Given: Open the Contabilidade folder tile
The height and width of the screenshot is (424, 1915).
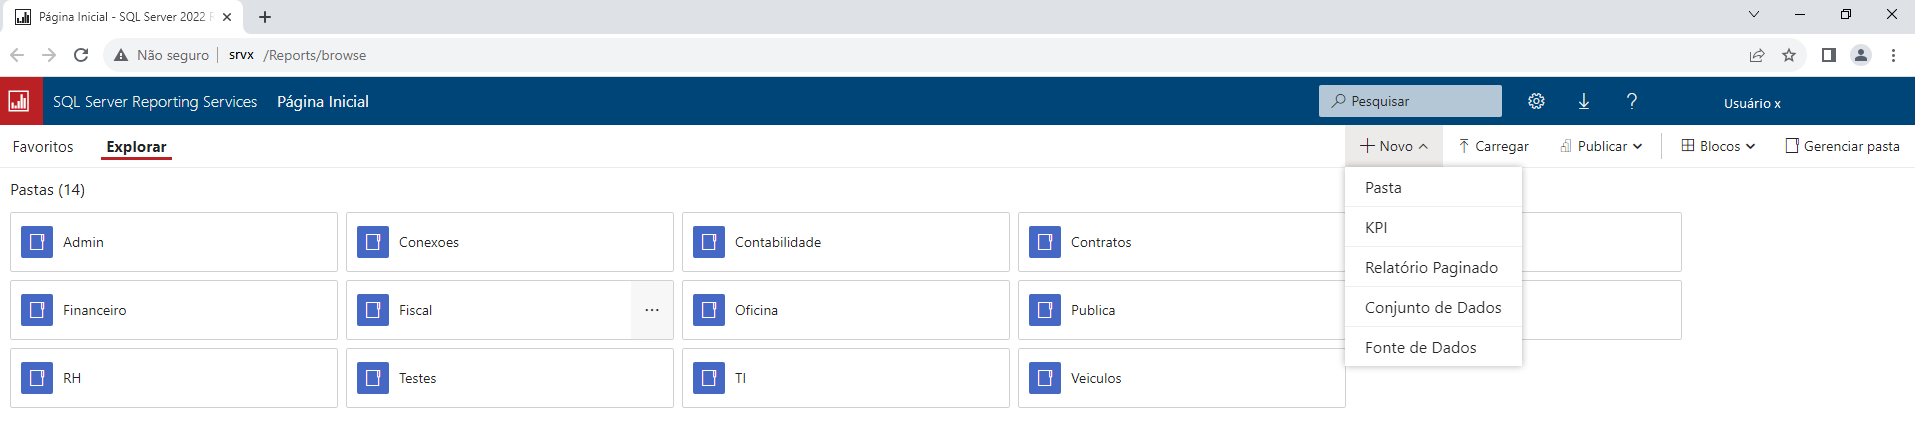Looking at the screenshot, I should 846,242.
